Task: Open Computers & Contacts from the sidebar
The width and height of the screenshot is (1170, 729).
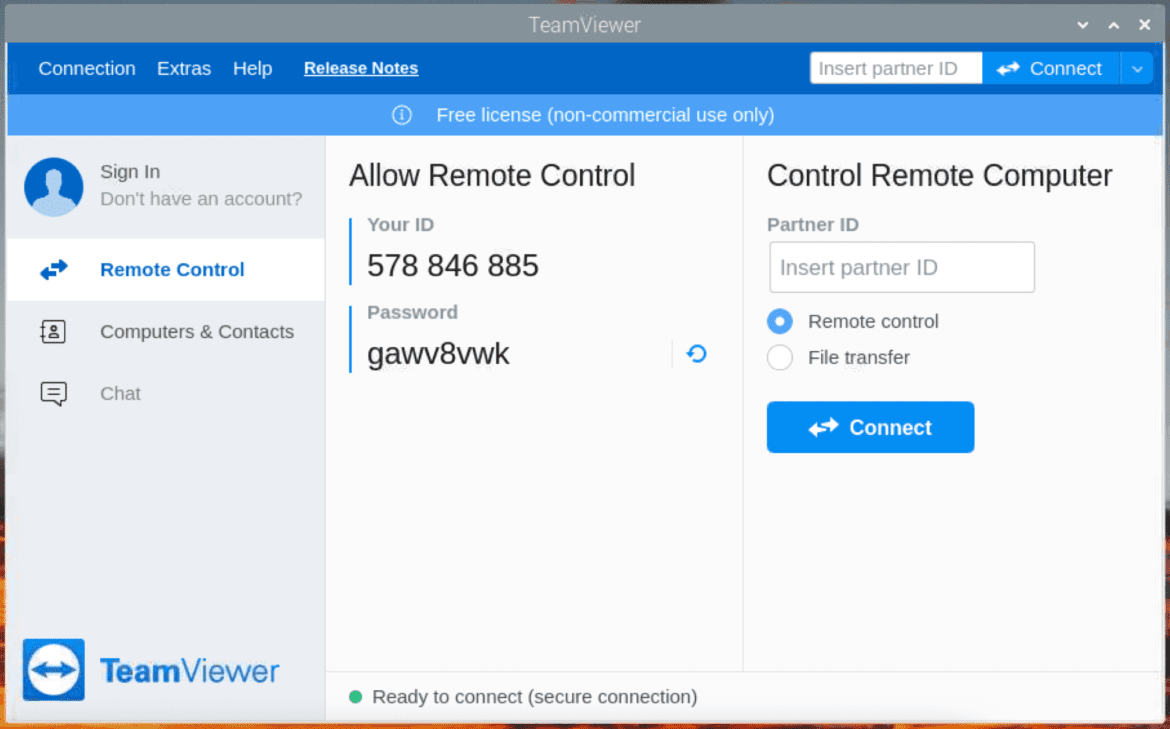Action: tap(54, 331)
